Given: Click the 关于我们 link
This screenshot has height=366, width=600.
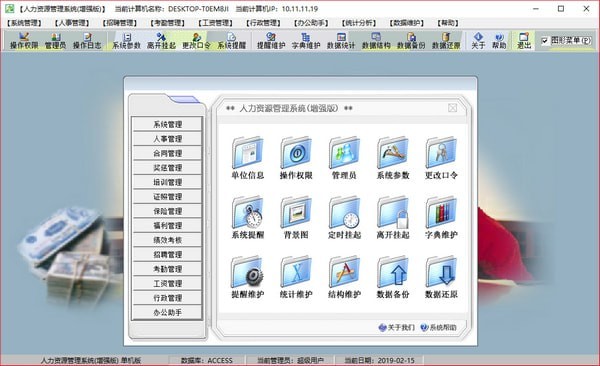Looking at the screenshot, I should (397, 328).
